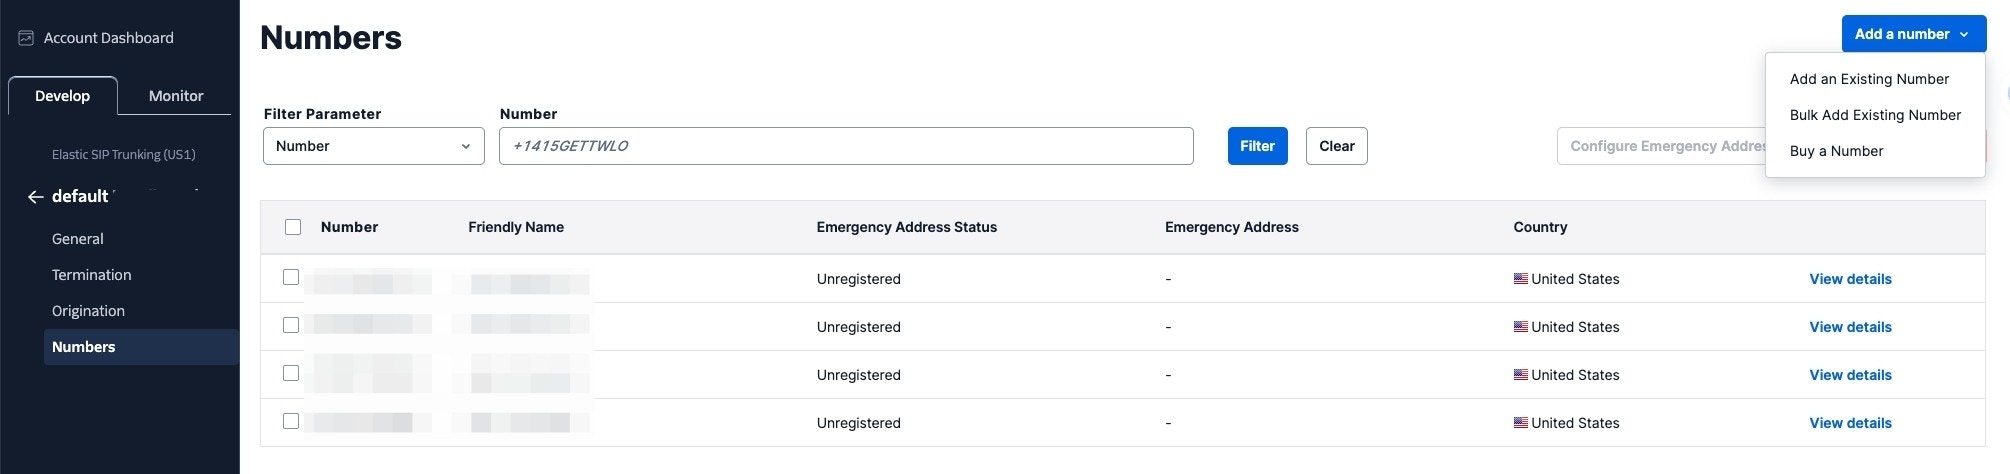
Task: Select the Develop tab
Action: [62, 96]
